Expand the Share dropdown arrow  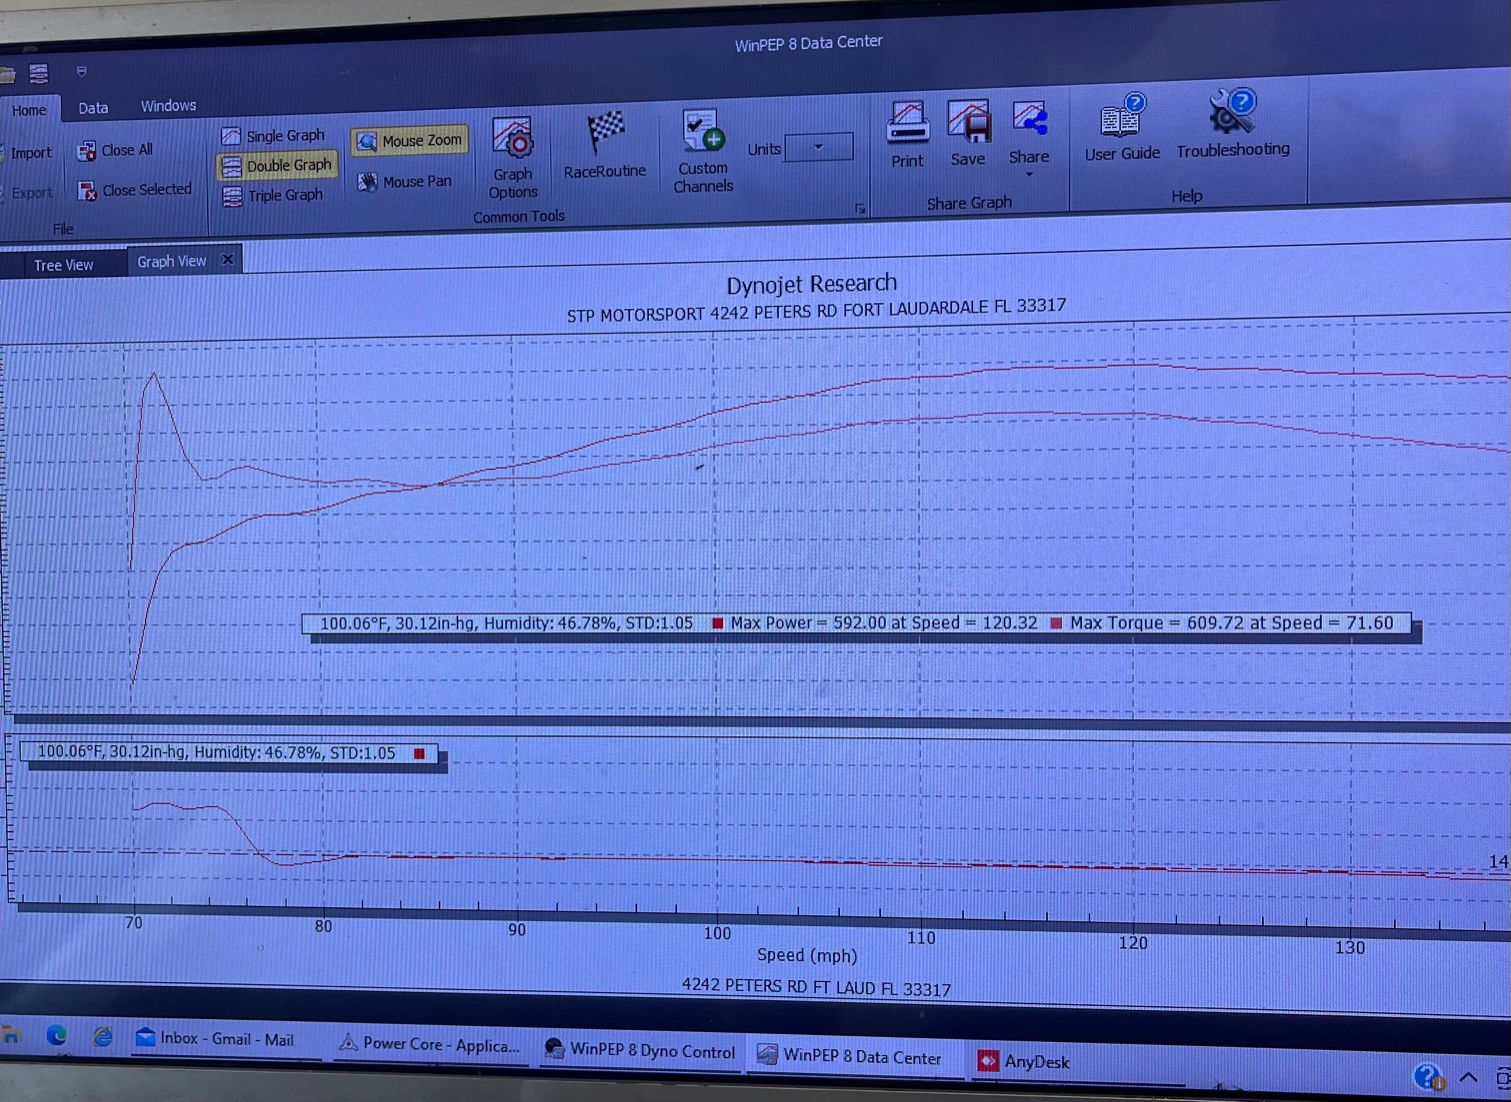pyautogui.click(x=1029, y=175)
